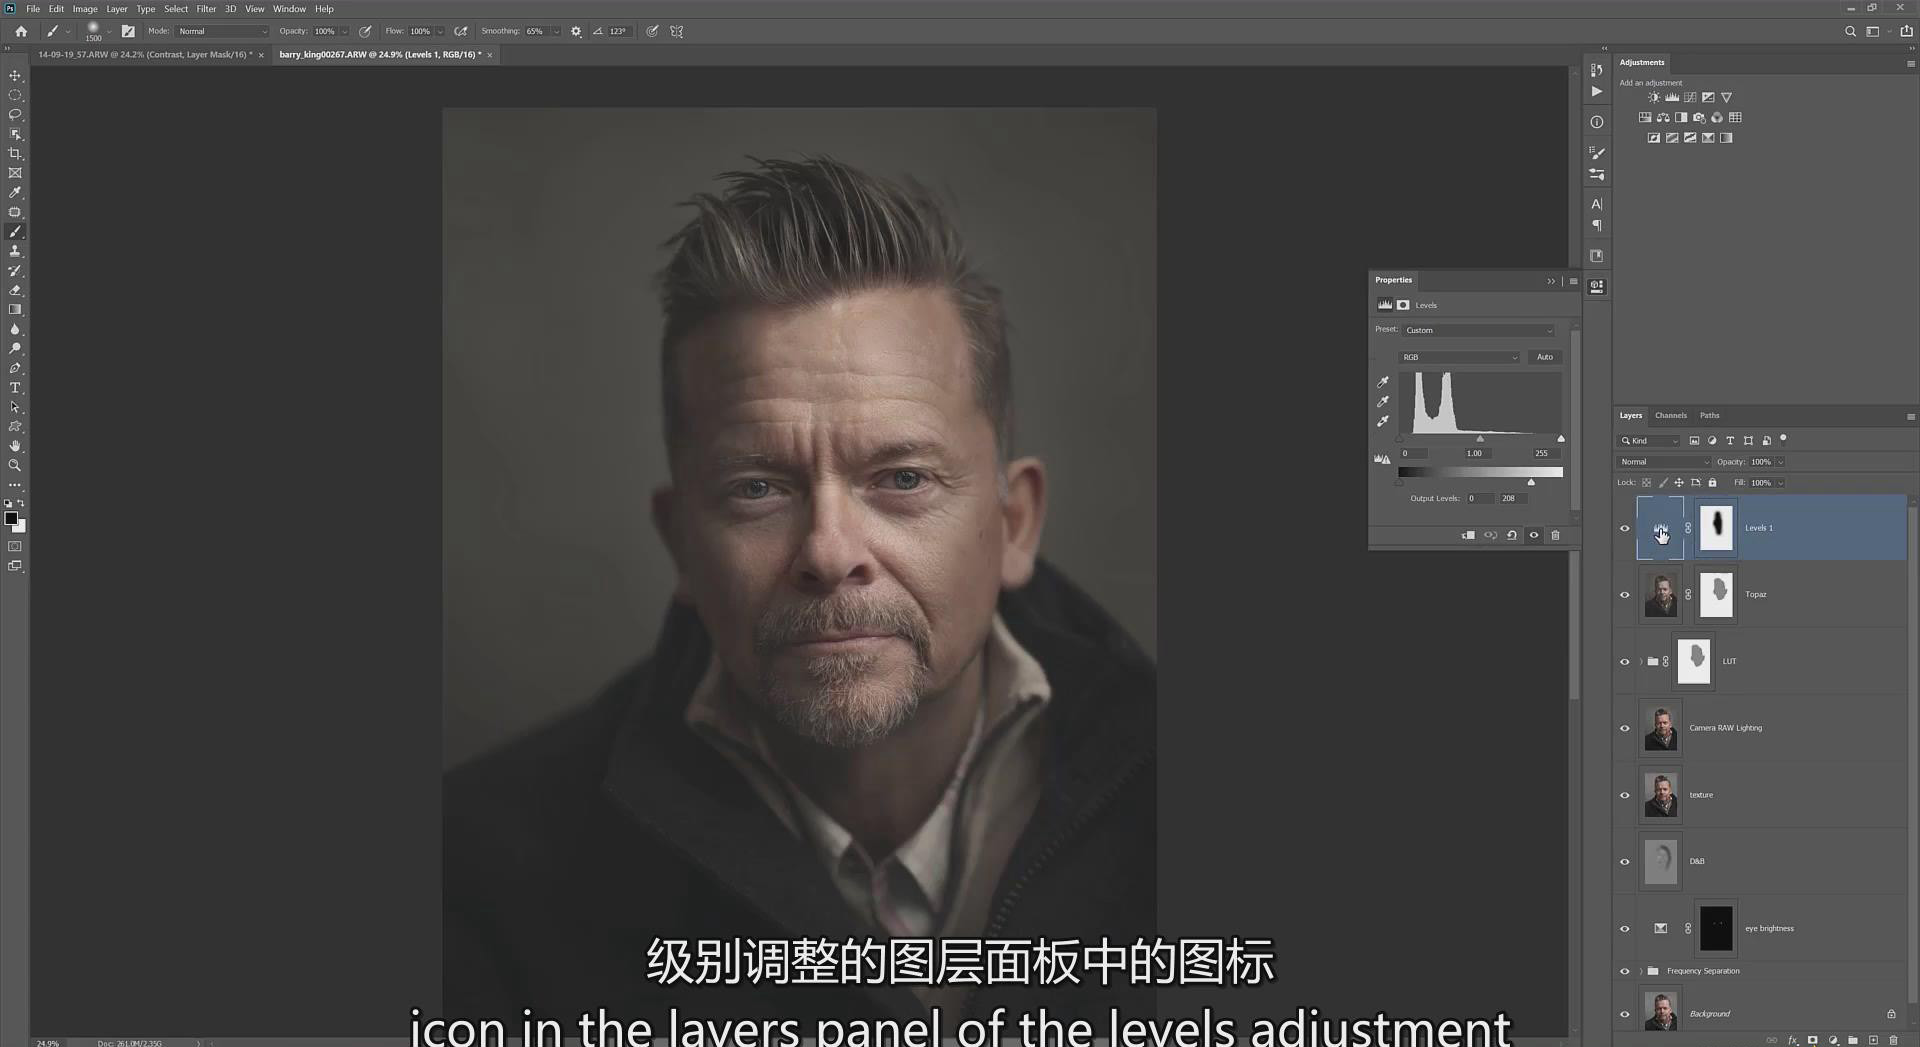1920x1047 pixels.
Task: Activate the Zoom tool
Action: [x=15, y=465]
